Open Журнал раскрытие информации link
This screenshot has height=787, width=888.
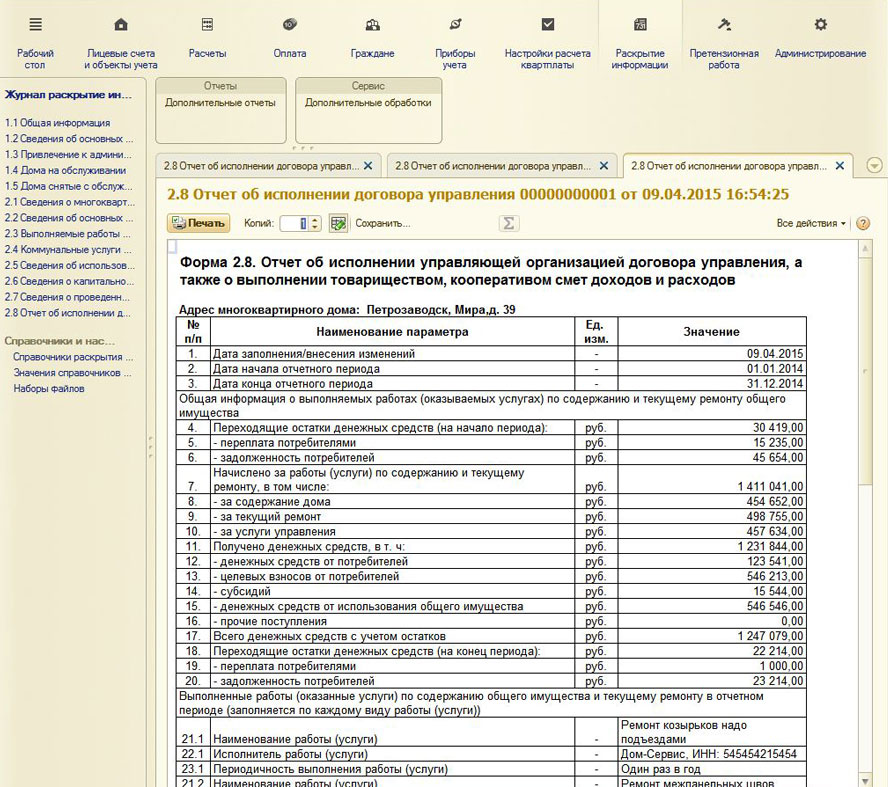[69, 95]
